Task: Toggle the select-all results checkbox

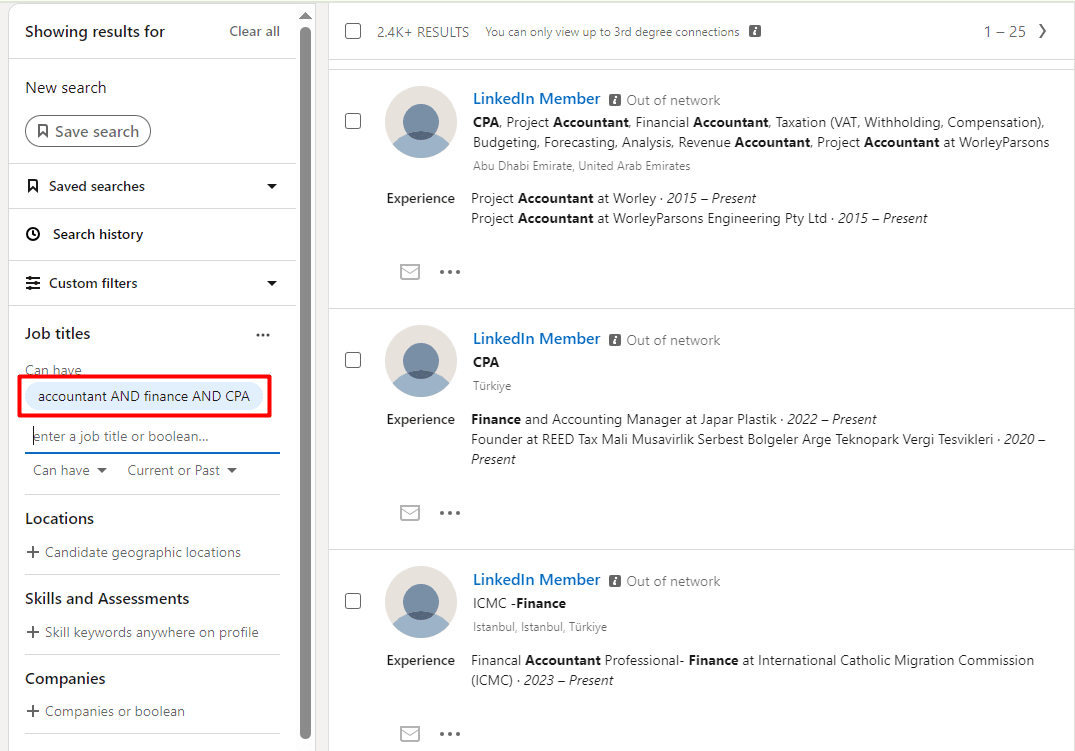Action: tap(353, 31)
